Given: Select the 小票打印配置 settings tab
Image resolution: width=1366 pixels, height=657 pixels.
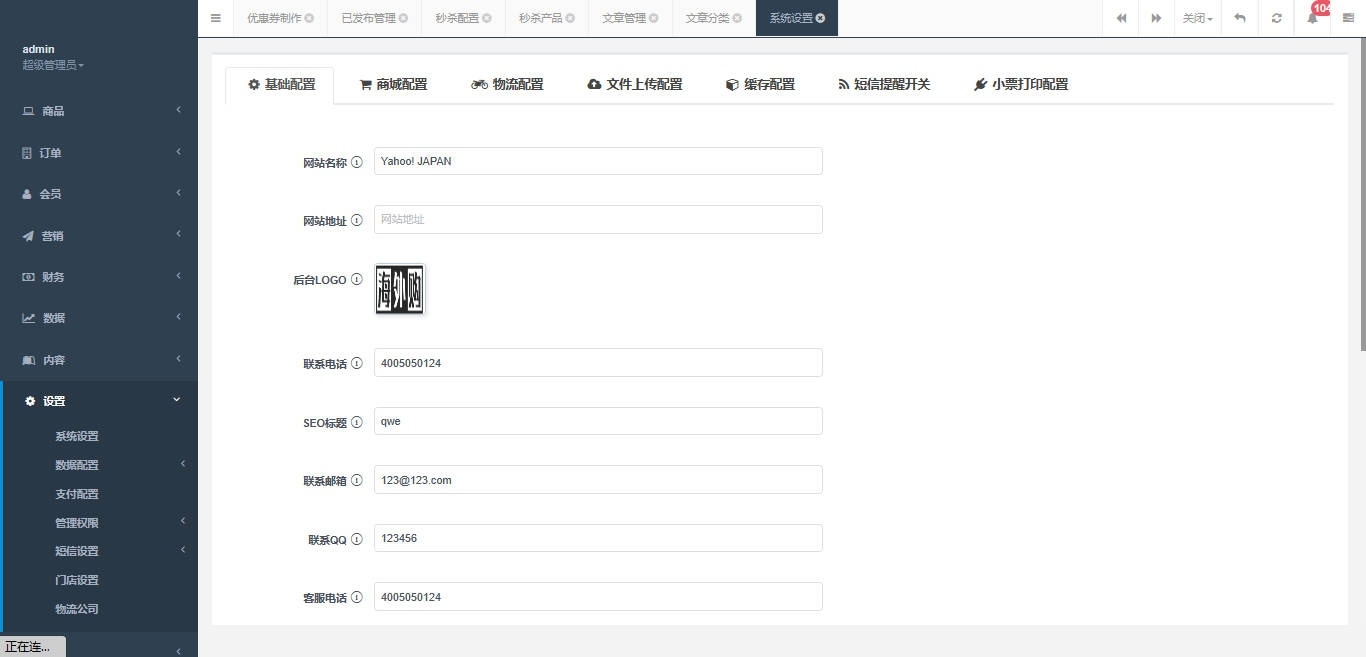Looking at the screenshot, I should pos(1021,85).
